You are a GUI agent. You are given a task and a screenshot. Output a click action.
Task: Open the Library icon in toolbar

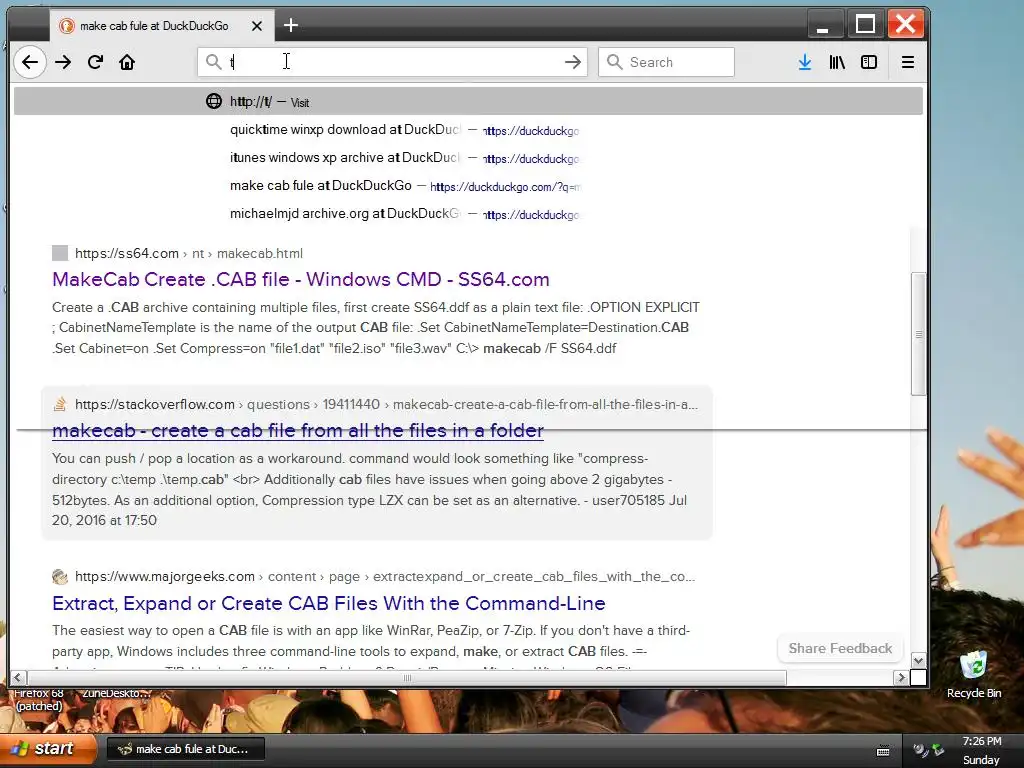[x=837, y=62]
